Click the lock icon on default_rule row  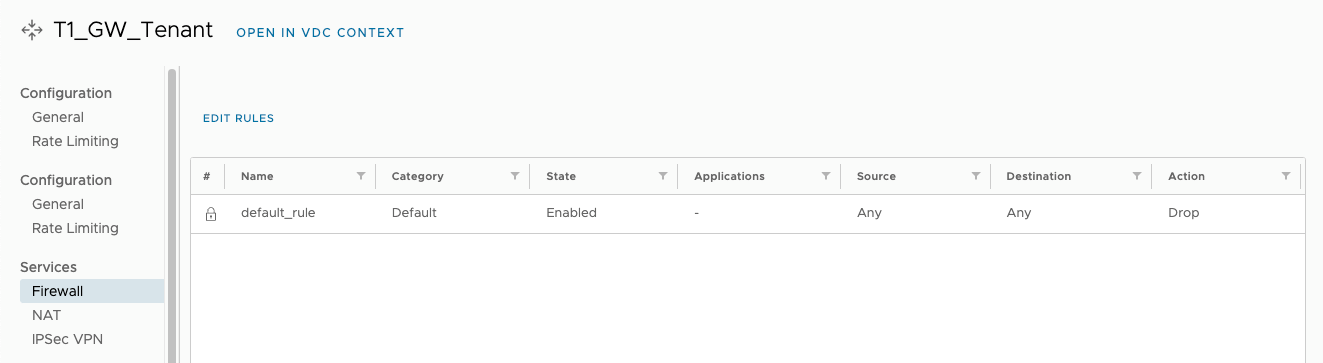[x=210, y=213]
